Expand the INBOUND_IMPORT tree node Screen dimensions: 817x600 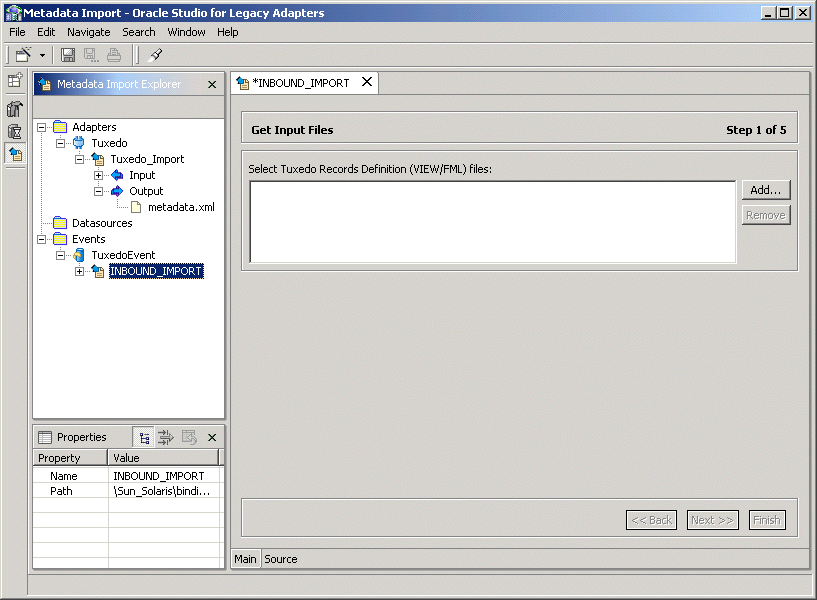click(x=79, y=271)
